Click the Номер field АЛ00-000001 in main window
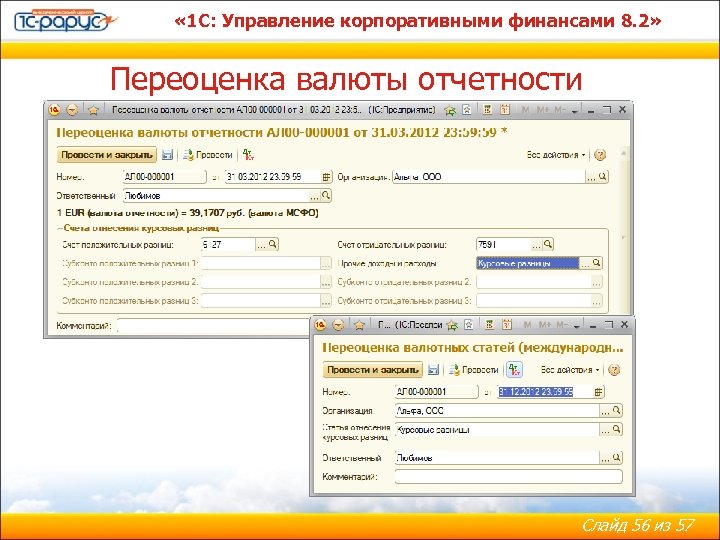720x540 pixels. 165,177
